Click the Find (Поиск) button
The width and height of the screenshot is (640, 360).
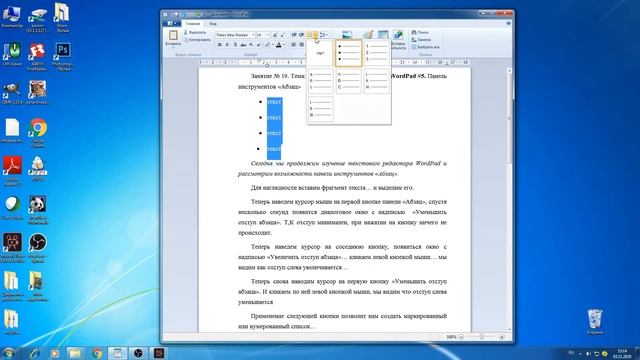[x=420, y=32]
